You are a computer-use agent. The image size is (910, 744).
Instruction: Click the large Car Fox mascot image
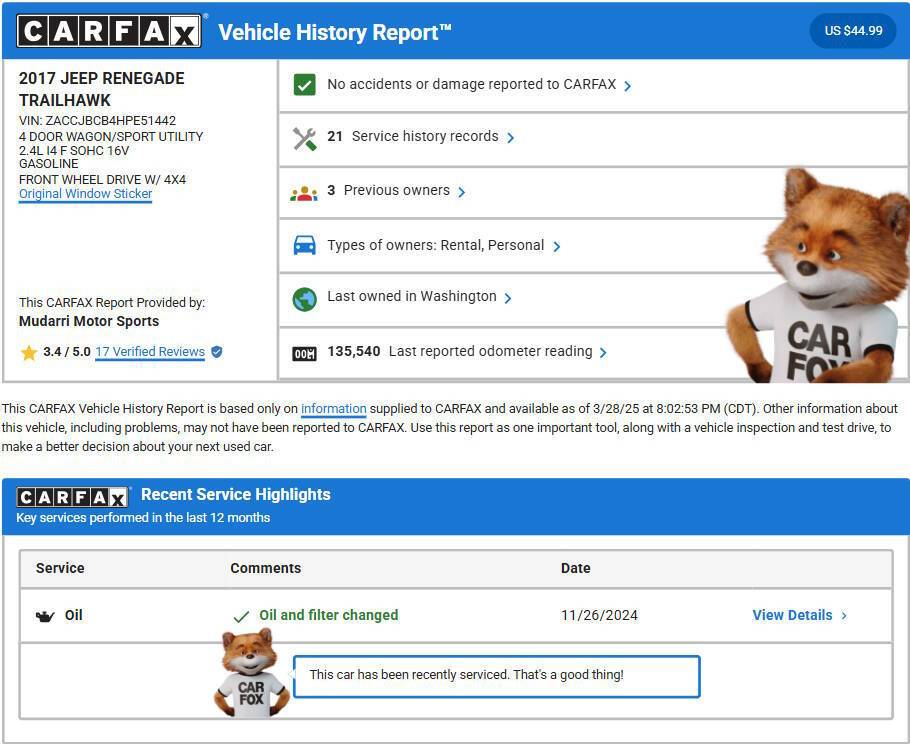pyautogui.click(x=819, y=276)
